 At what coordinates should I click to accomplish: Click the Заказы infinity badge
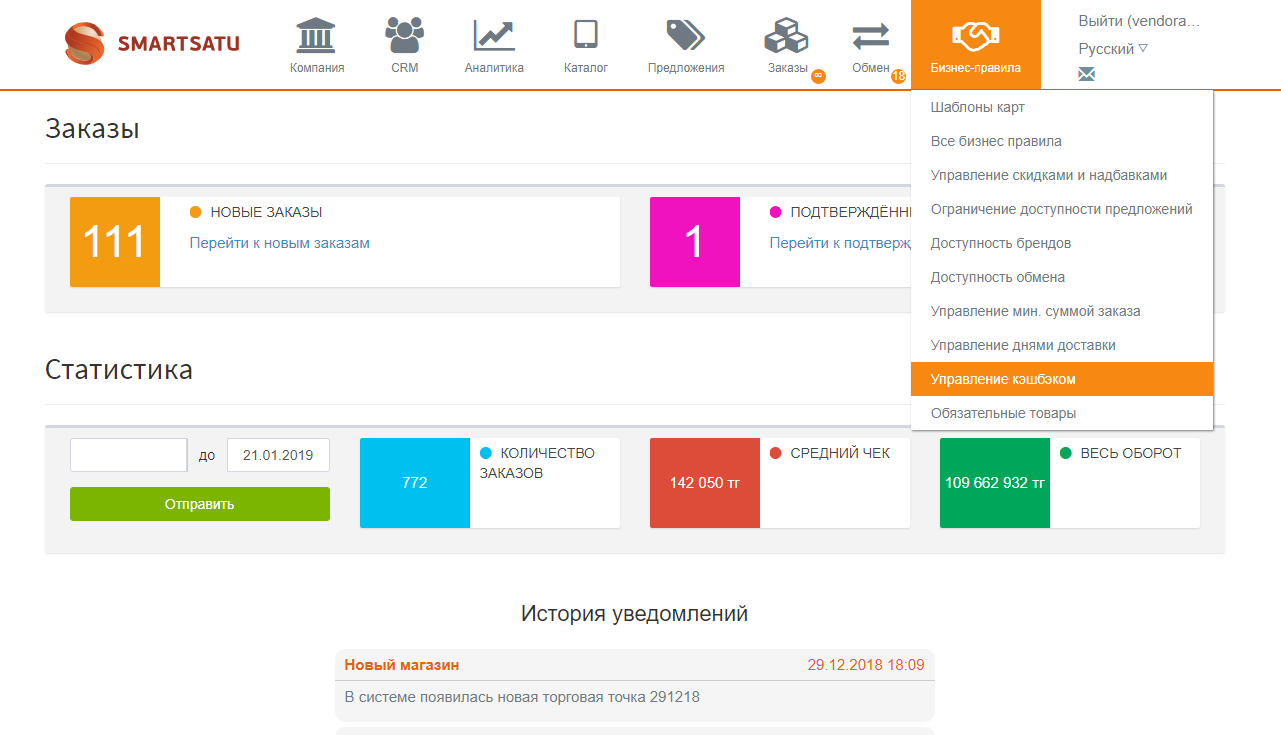coord(818,76)
